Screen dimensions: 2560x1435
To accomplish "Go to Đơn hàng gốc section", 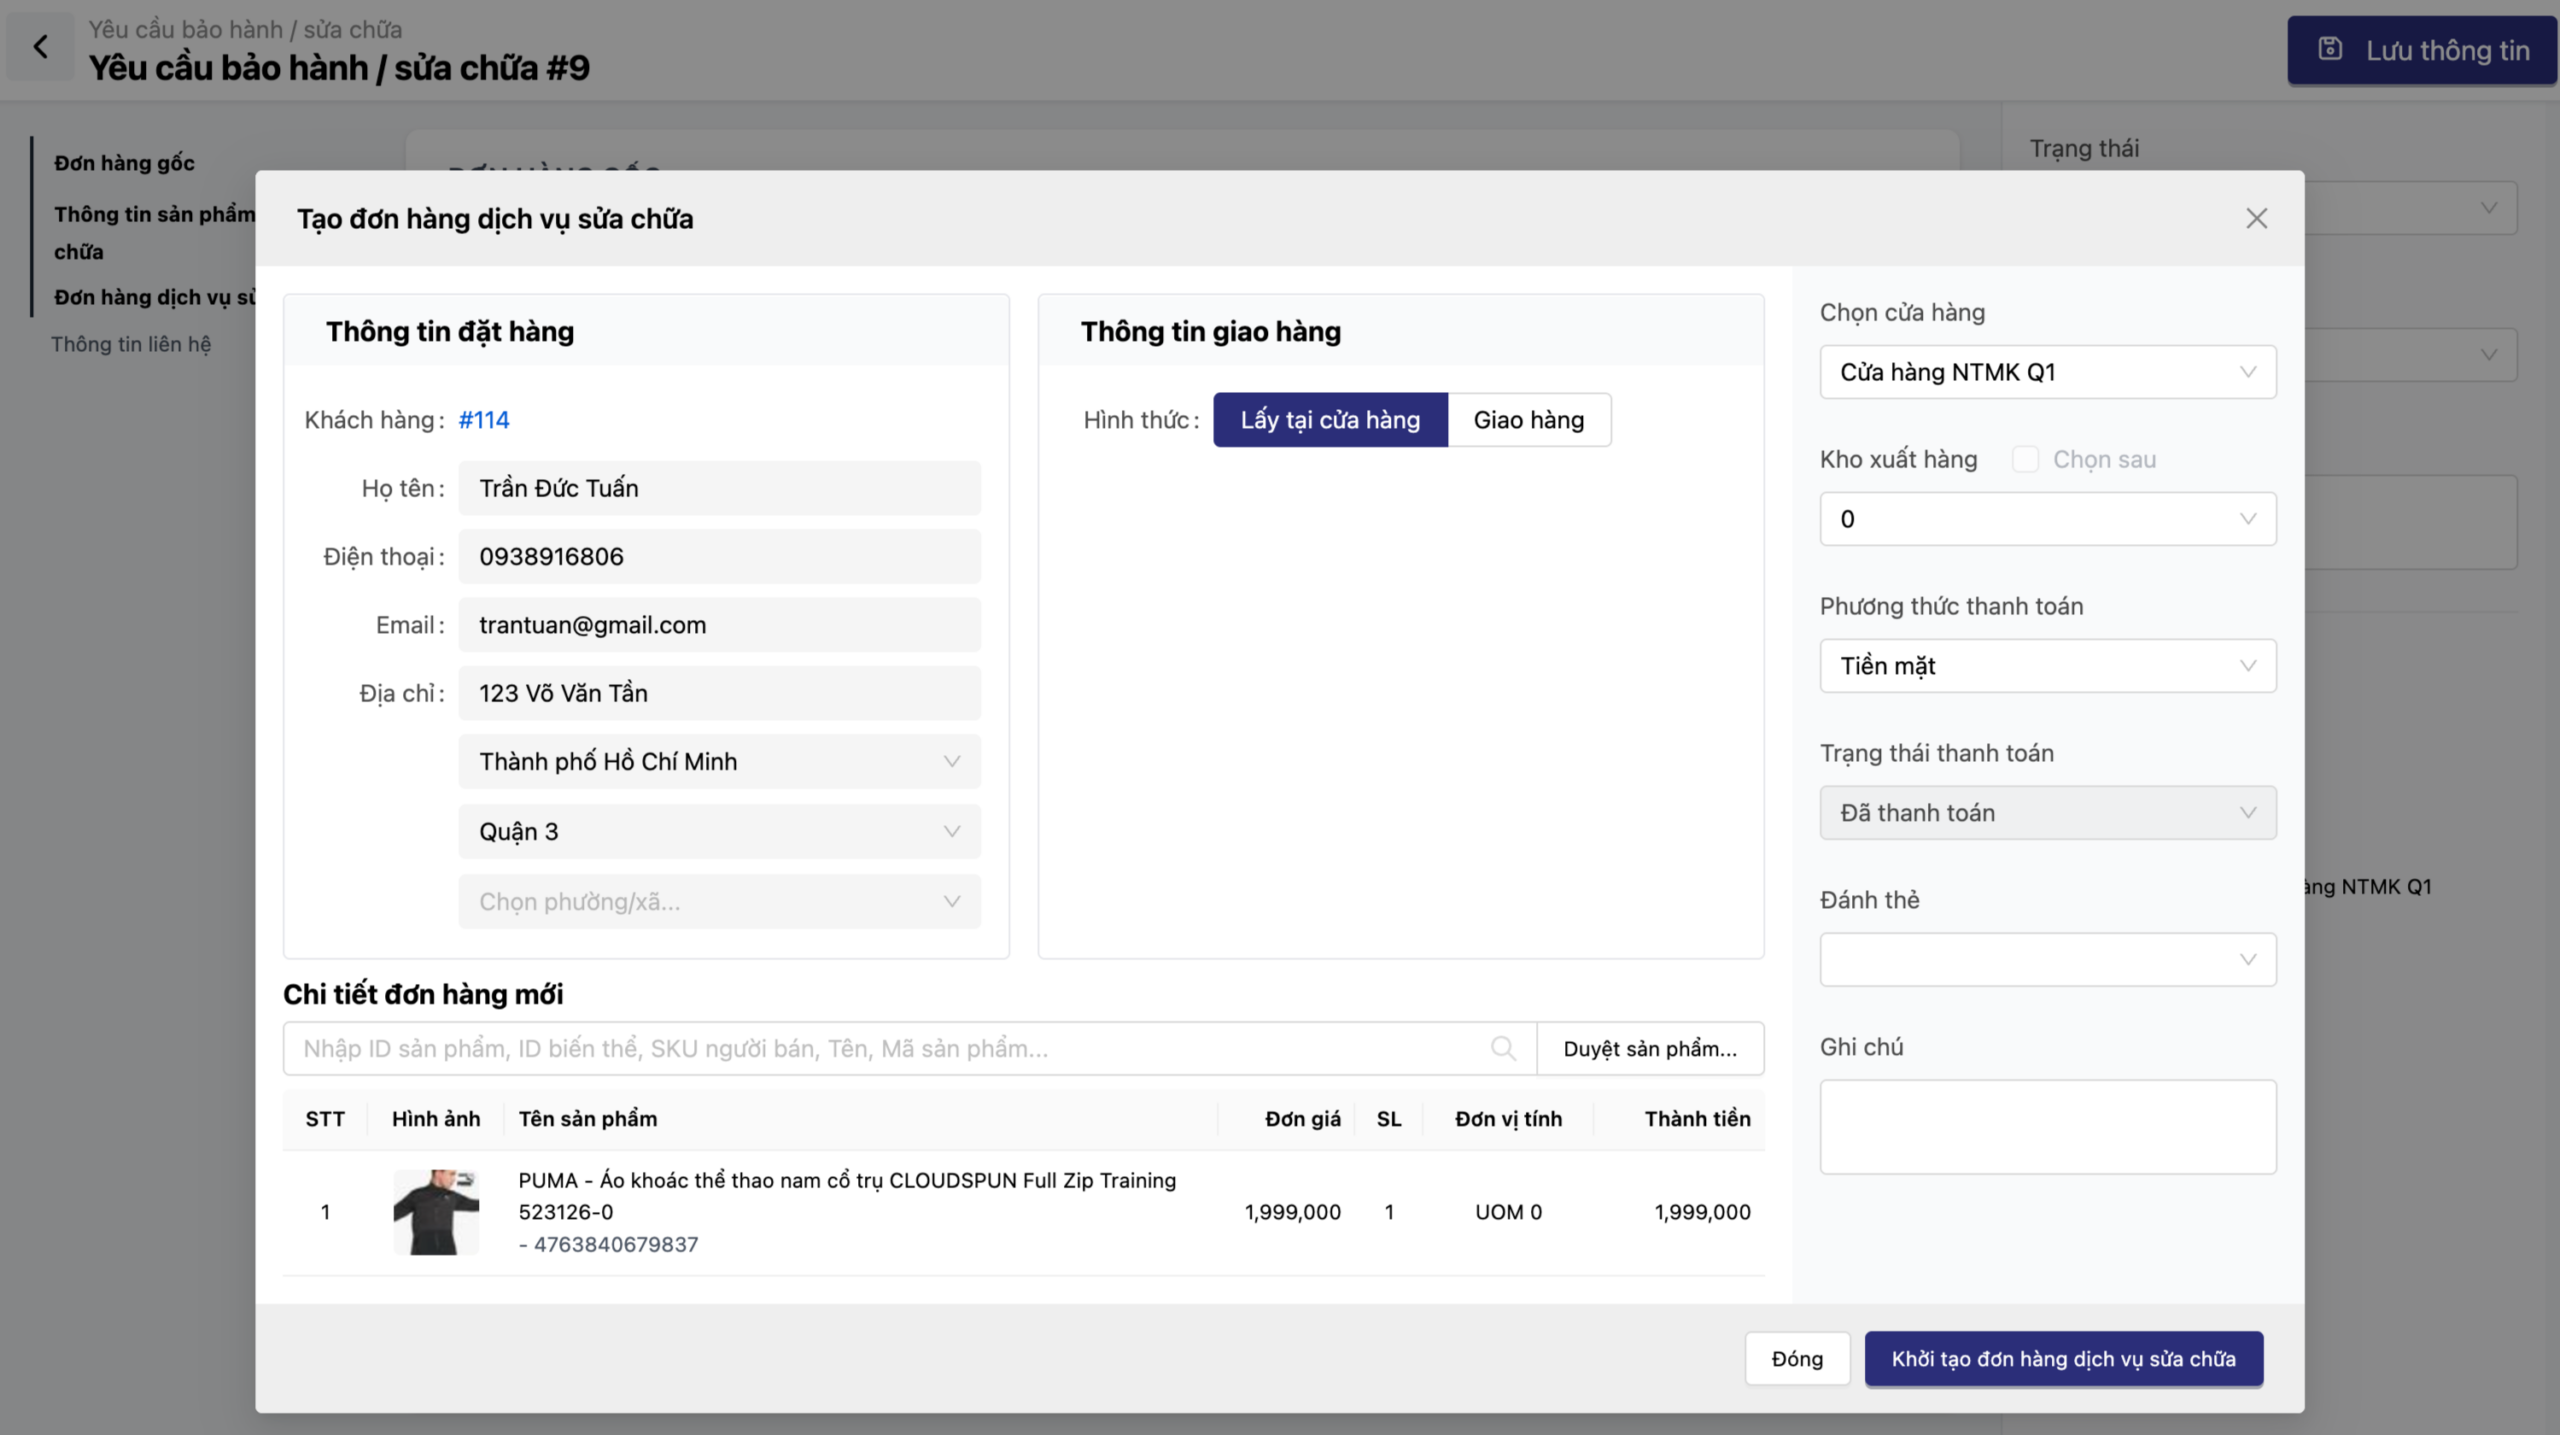I will (124, 163).
